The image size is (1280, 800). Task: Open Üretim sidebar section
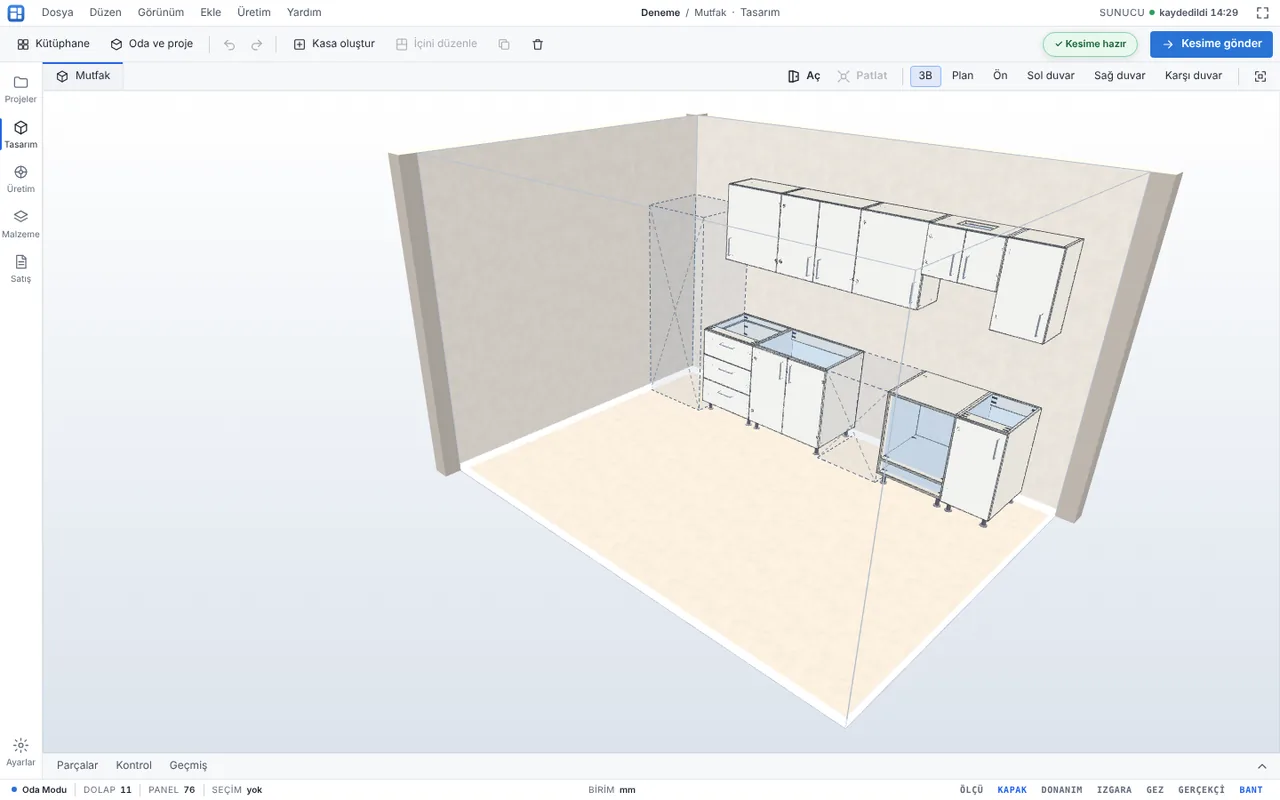point(20,179)
